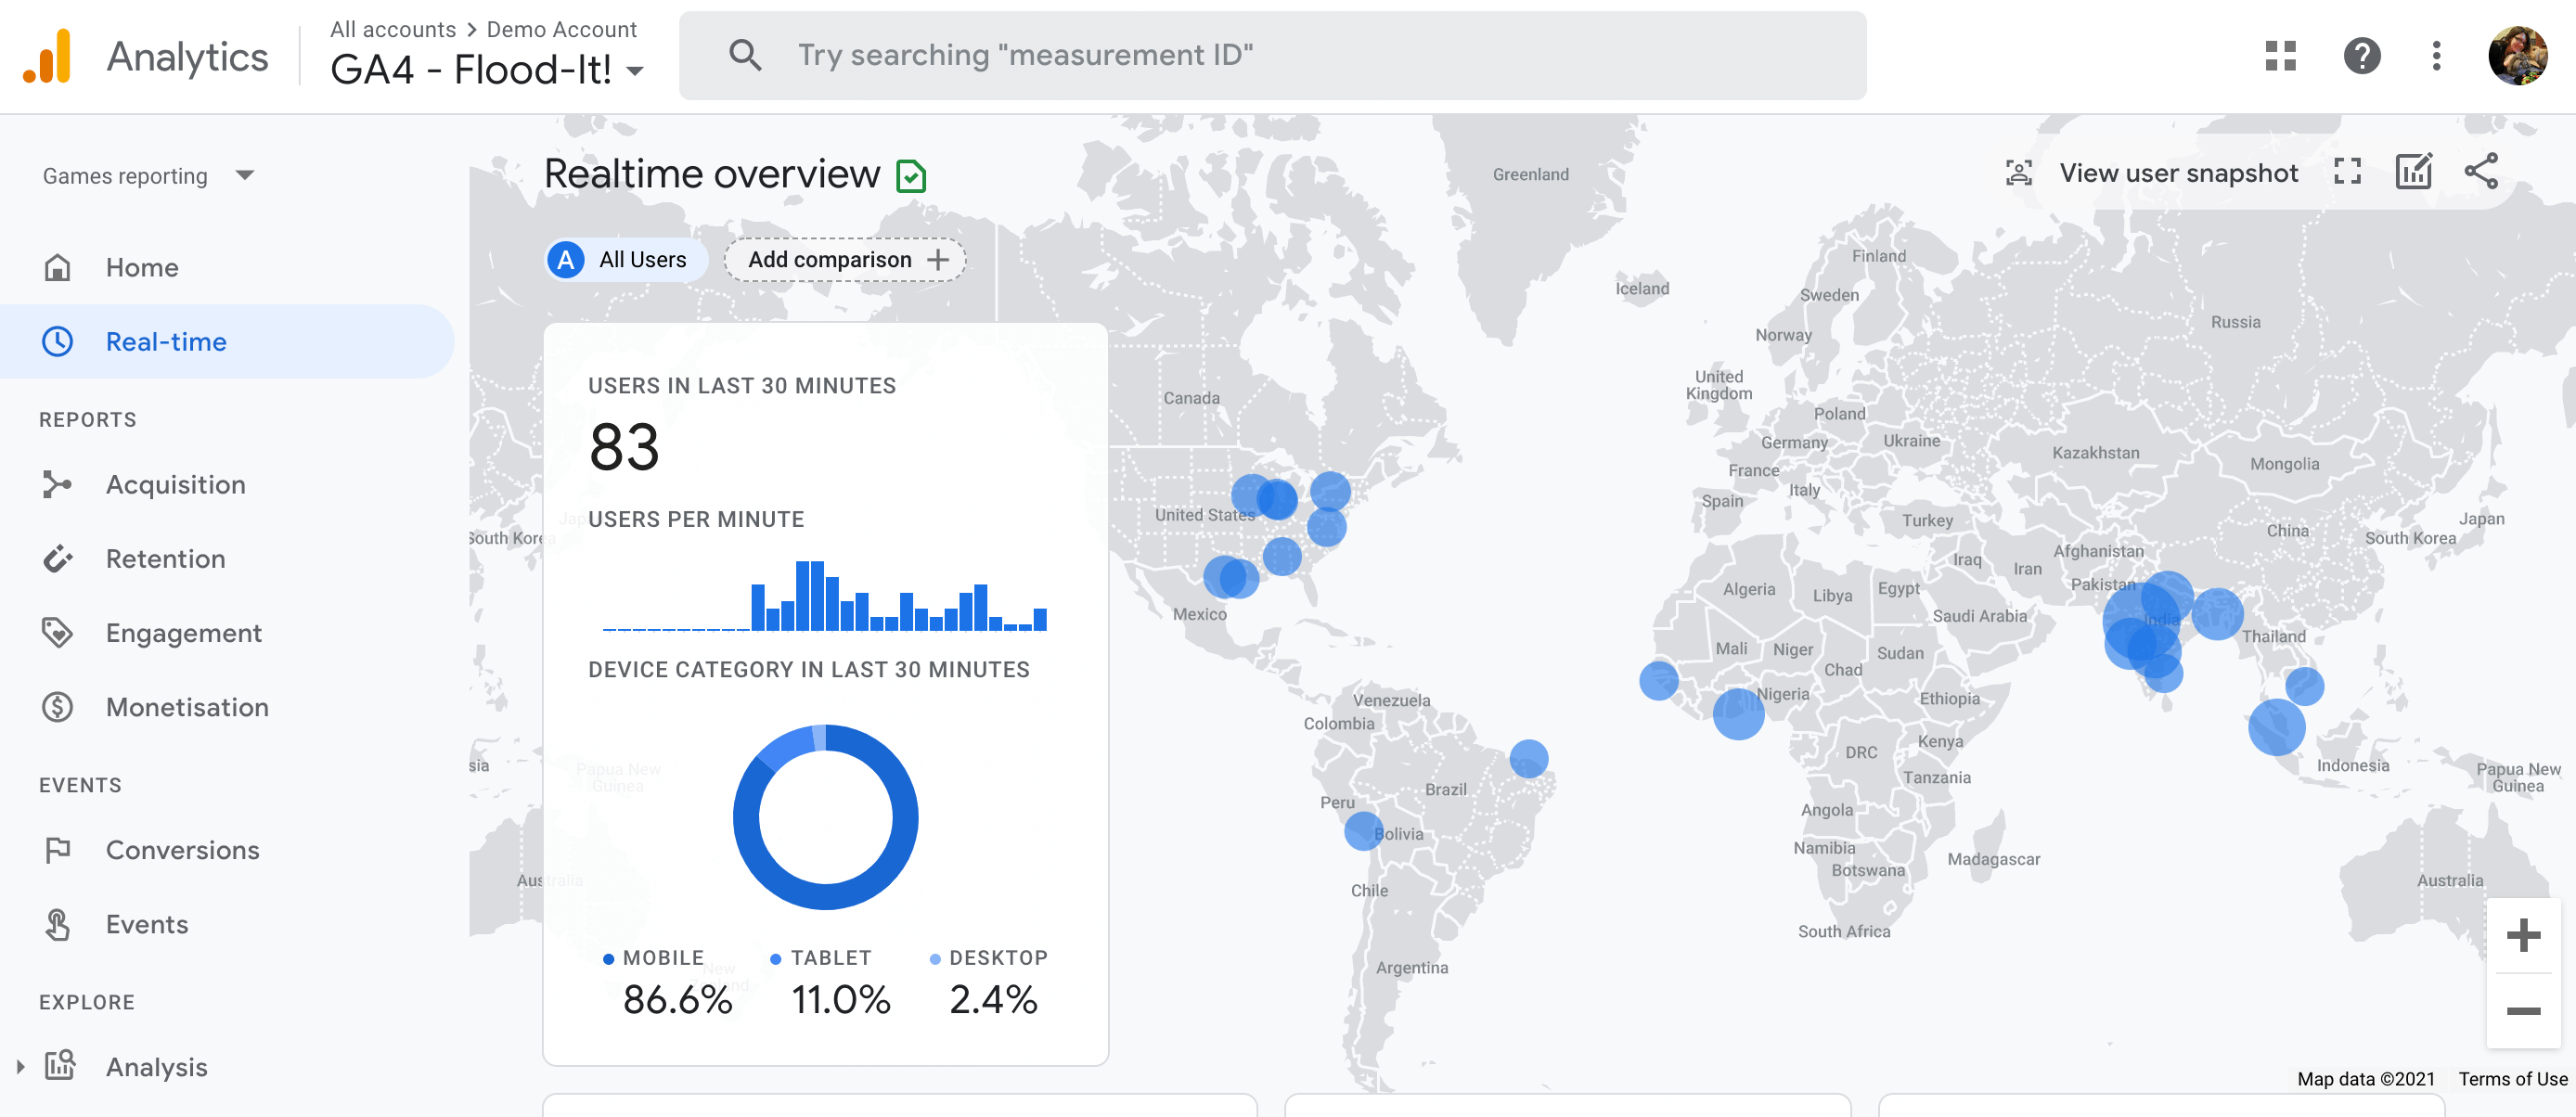
Task: Open the Help menu
Action: tap(2363, 57)
